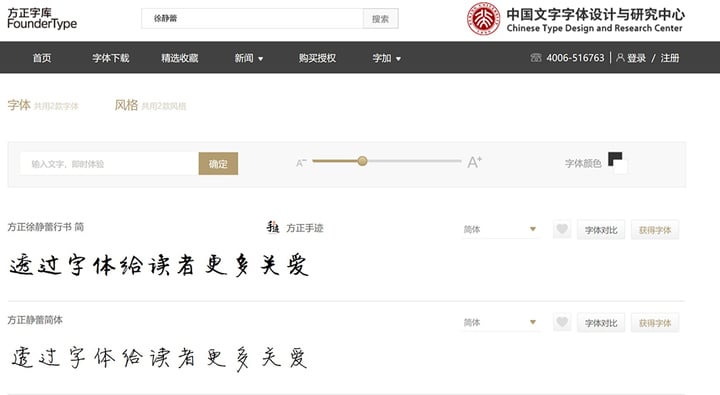Open 购买授权 in navigation bar
Screen dimensions: 720x395
coord(317,58)
